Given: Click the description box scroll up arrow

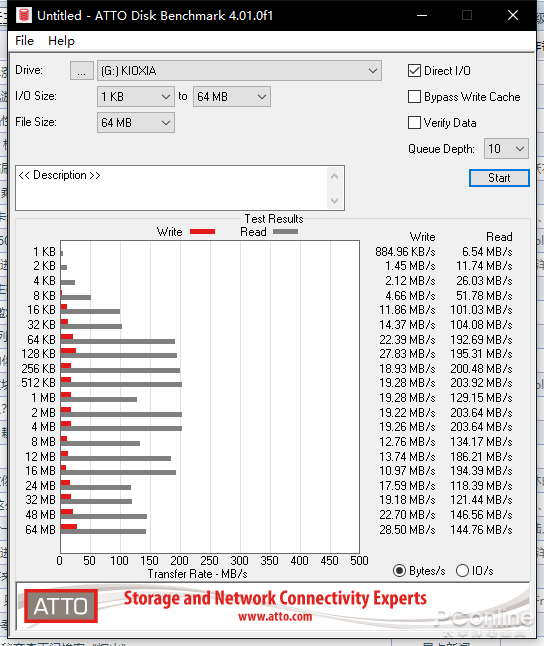Looking at the screenshot, I should pos(334,176).
